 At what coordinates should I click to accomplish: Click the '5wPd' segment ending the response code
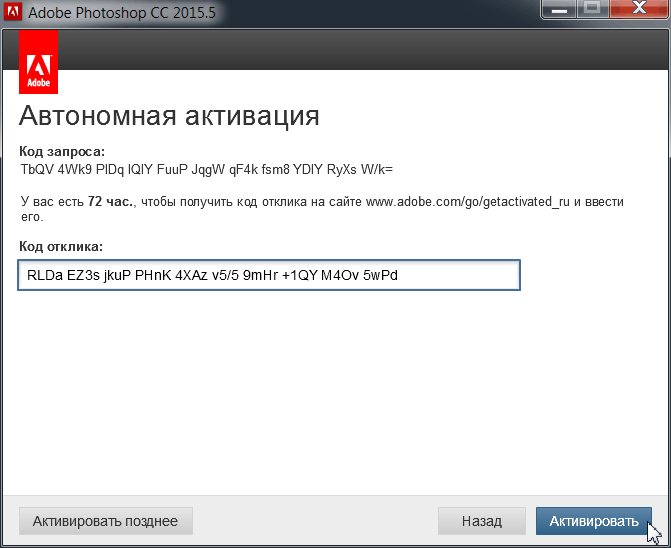pos(379,274)
